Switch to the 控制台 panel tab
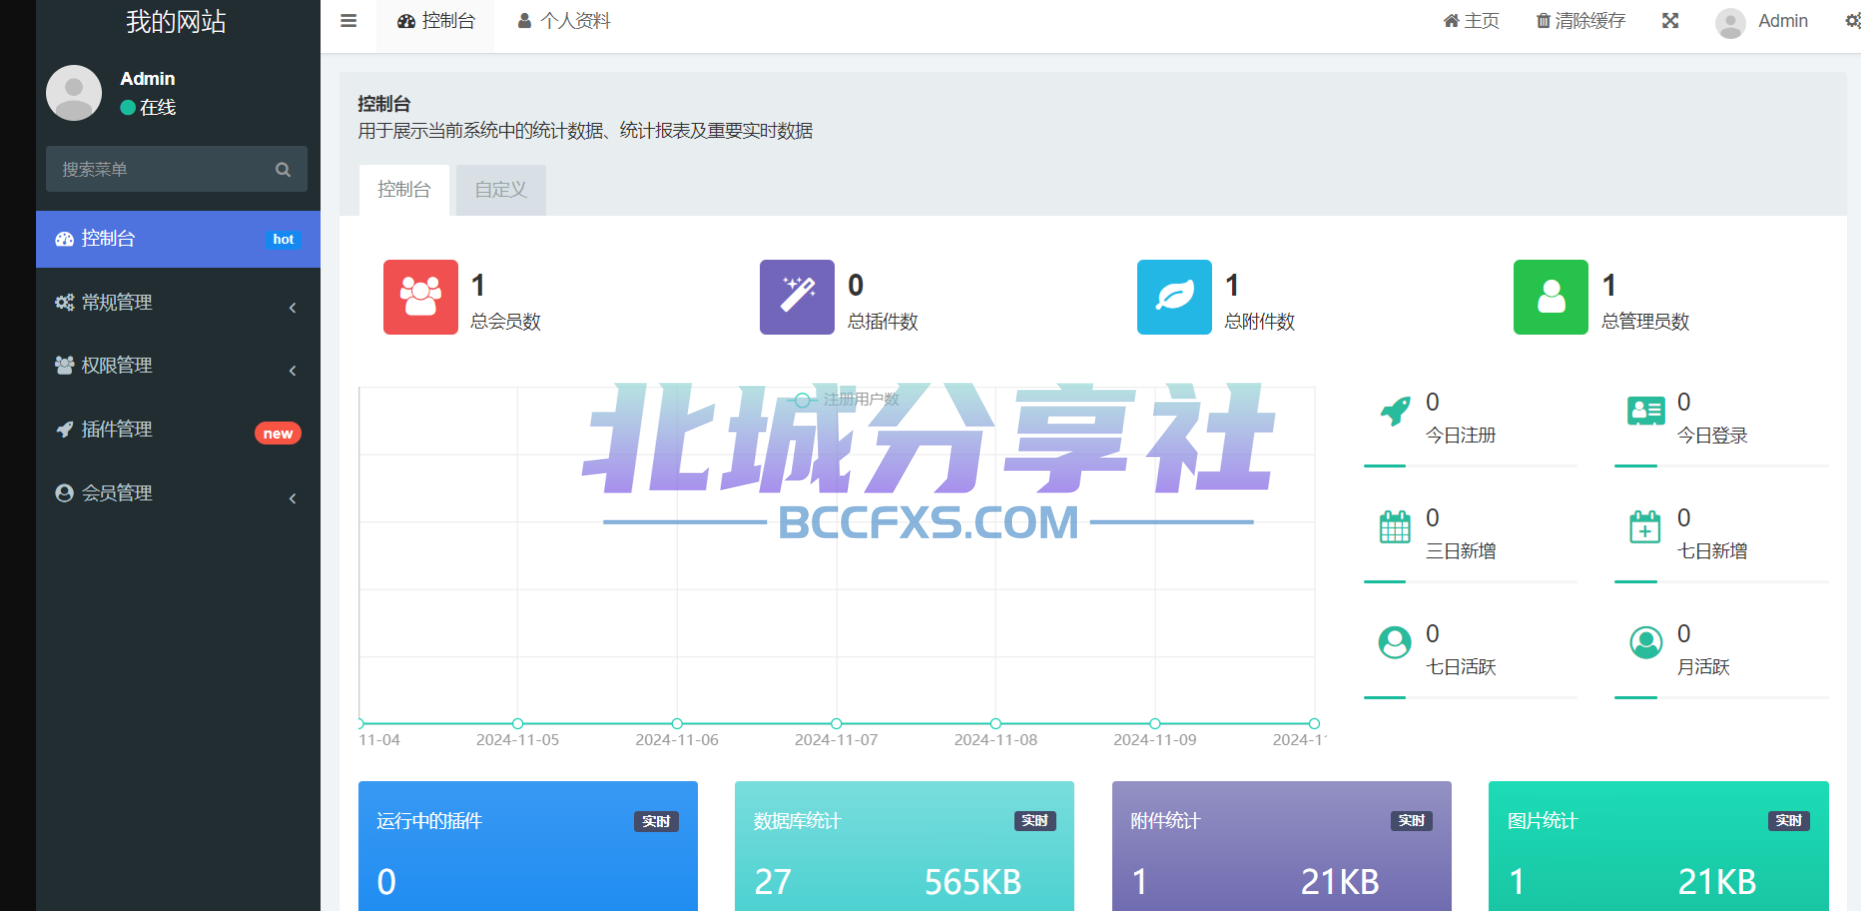Viewport: 1861px width, 911px height. pyautogui.click(x=404, y=190)
